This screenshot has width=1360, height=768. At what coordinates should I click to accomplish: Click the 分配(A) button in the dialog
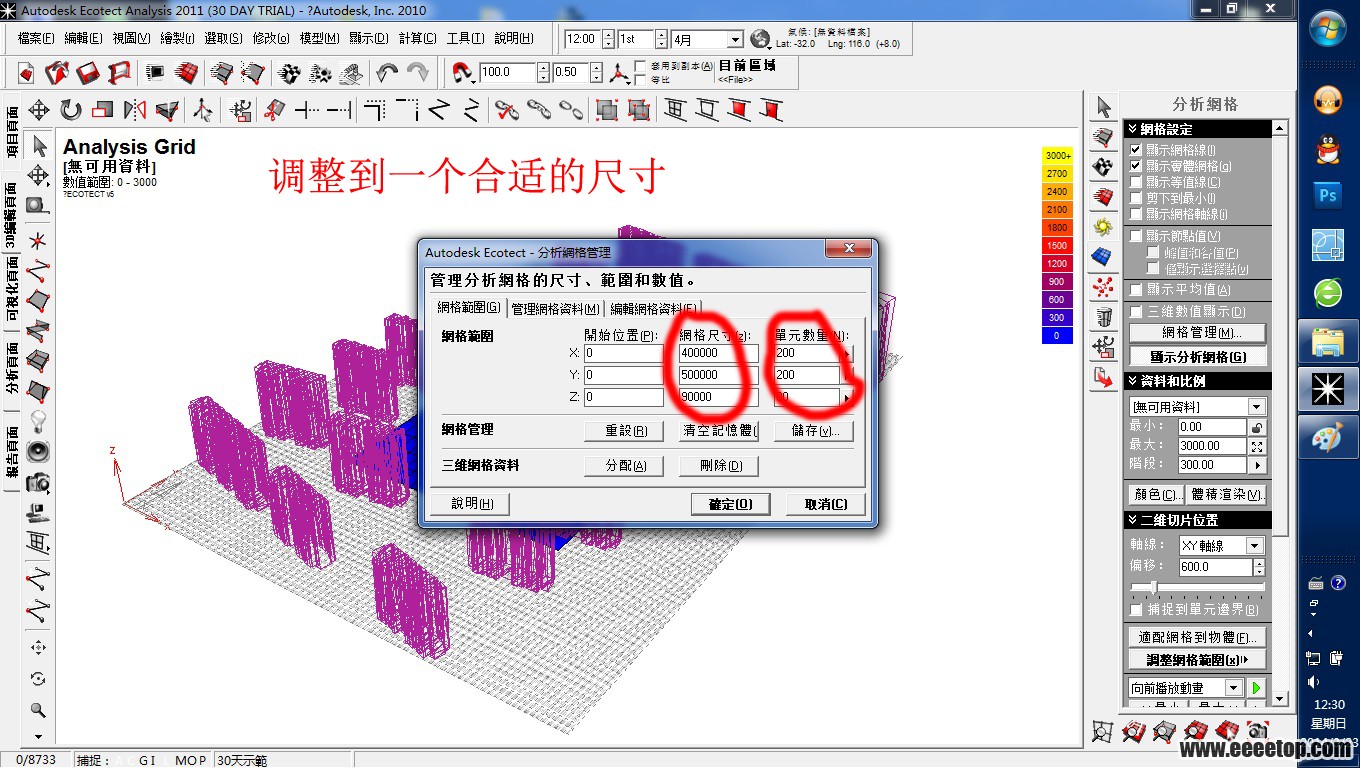623,466
